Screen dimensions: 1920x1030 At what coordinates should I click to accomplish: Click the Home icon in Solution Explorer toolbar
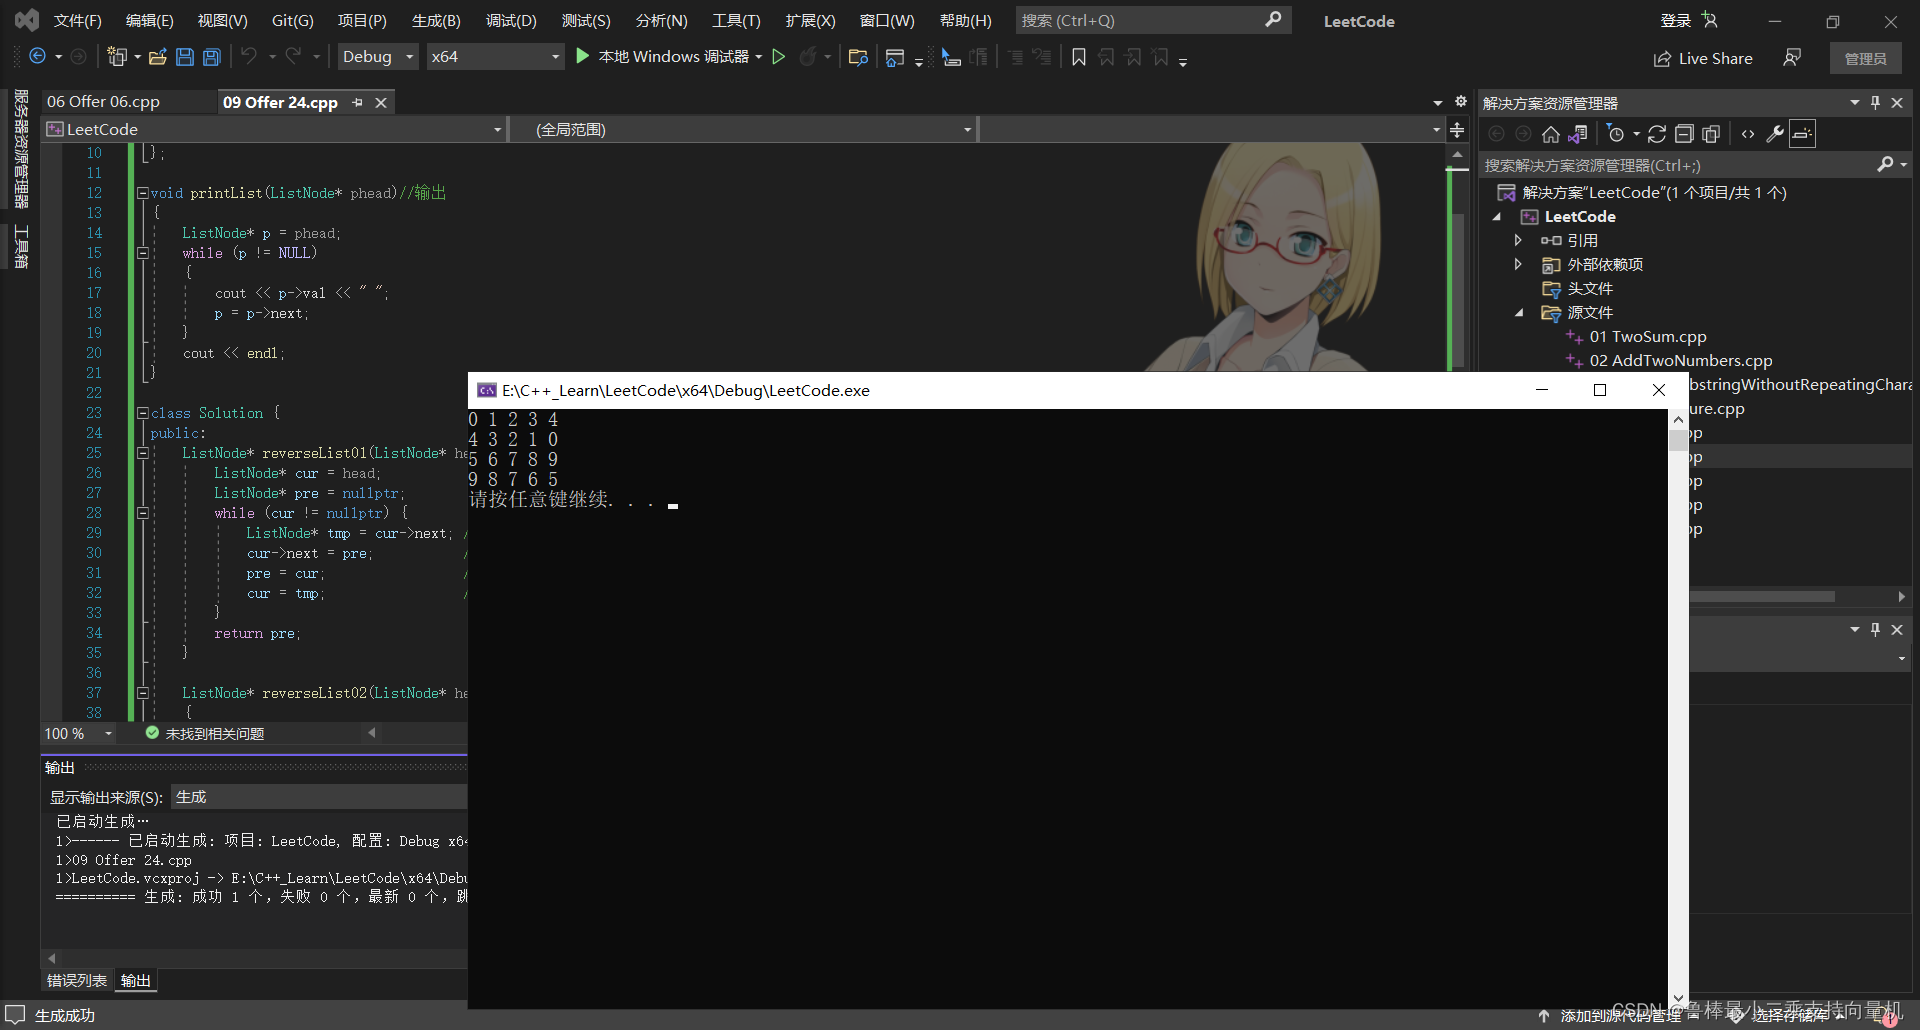1551,134
